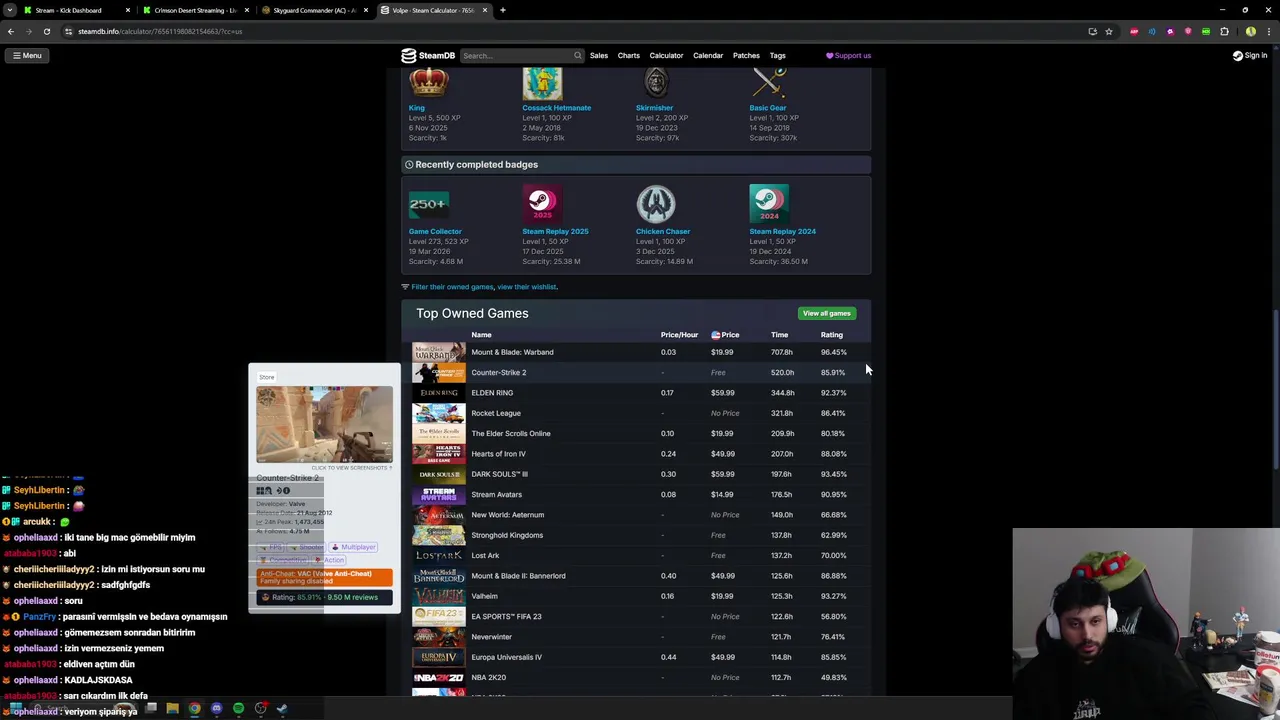This screenshot has width=1280, height=720.
Task: Switch to the Skyguard Commander tab
Action: point(314,10)
